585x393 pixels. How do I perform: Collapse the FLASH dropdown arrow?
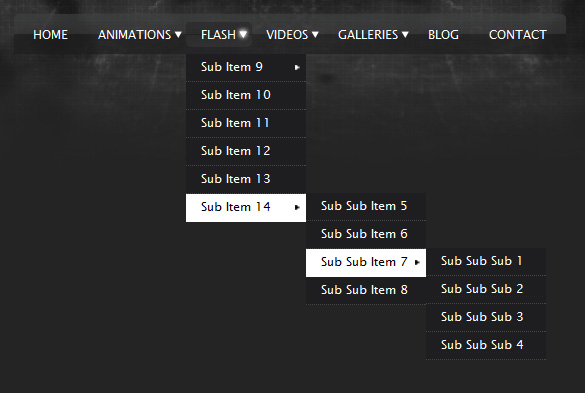pos(243,35)
